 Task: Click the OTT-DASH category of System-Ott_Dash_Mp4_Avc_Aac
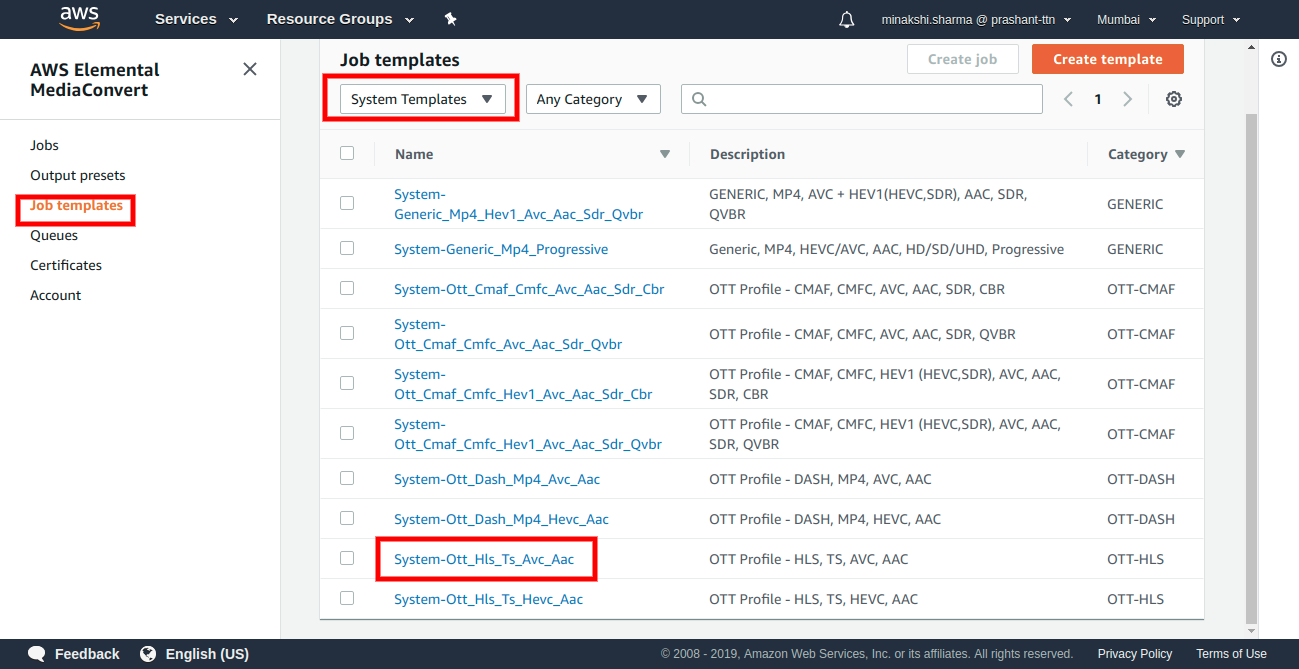coord(1141,479)
